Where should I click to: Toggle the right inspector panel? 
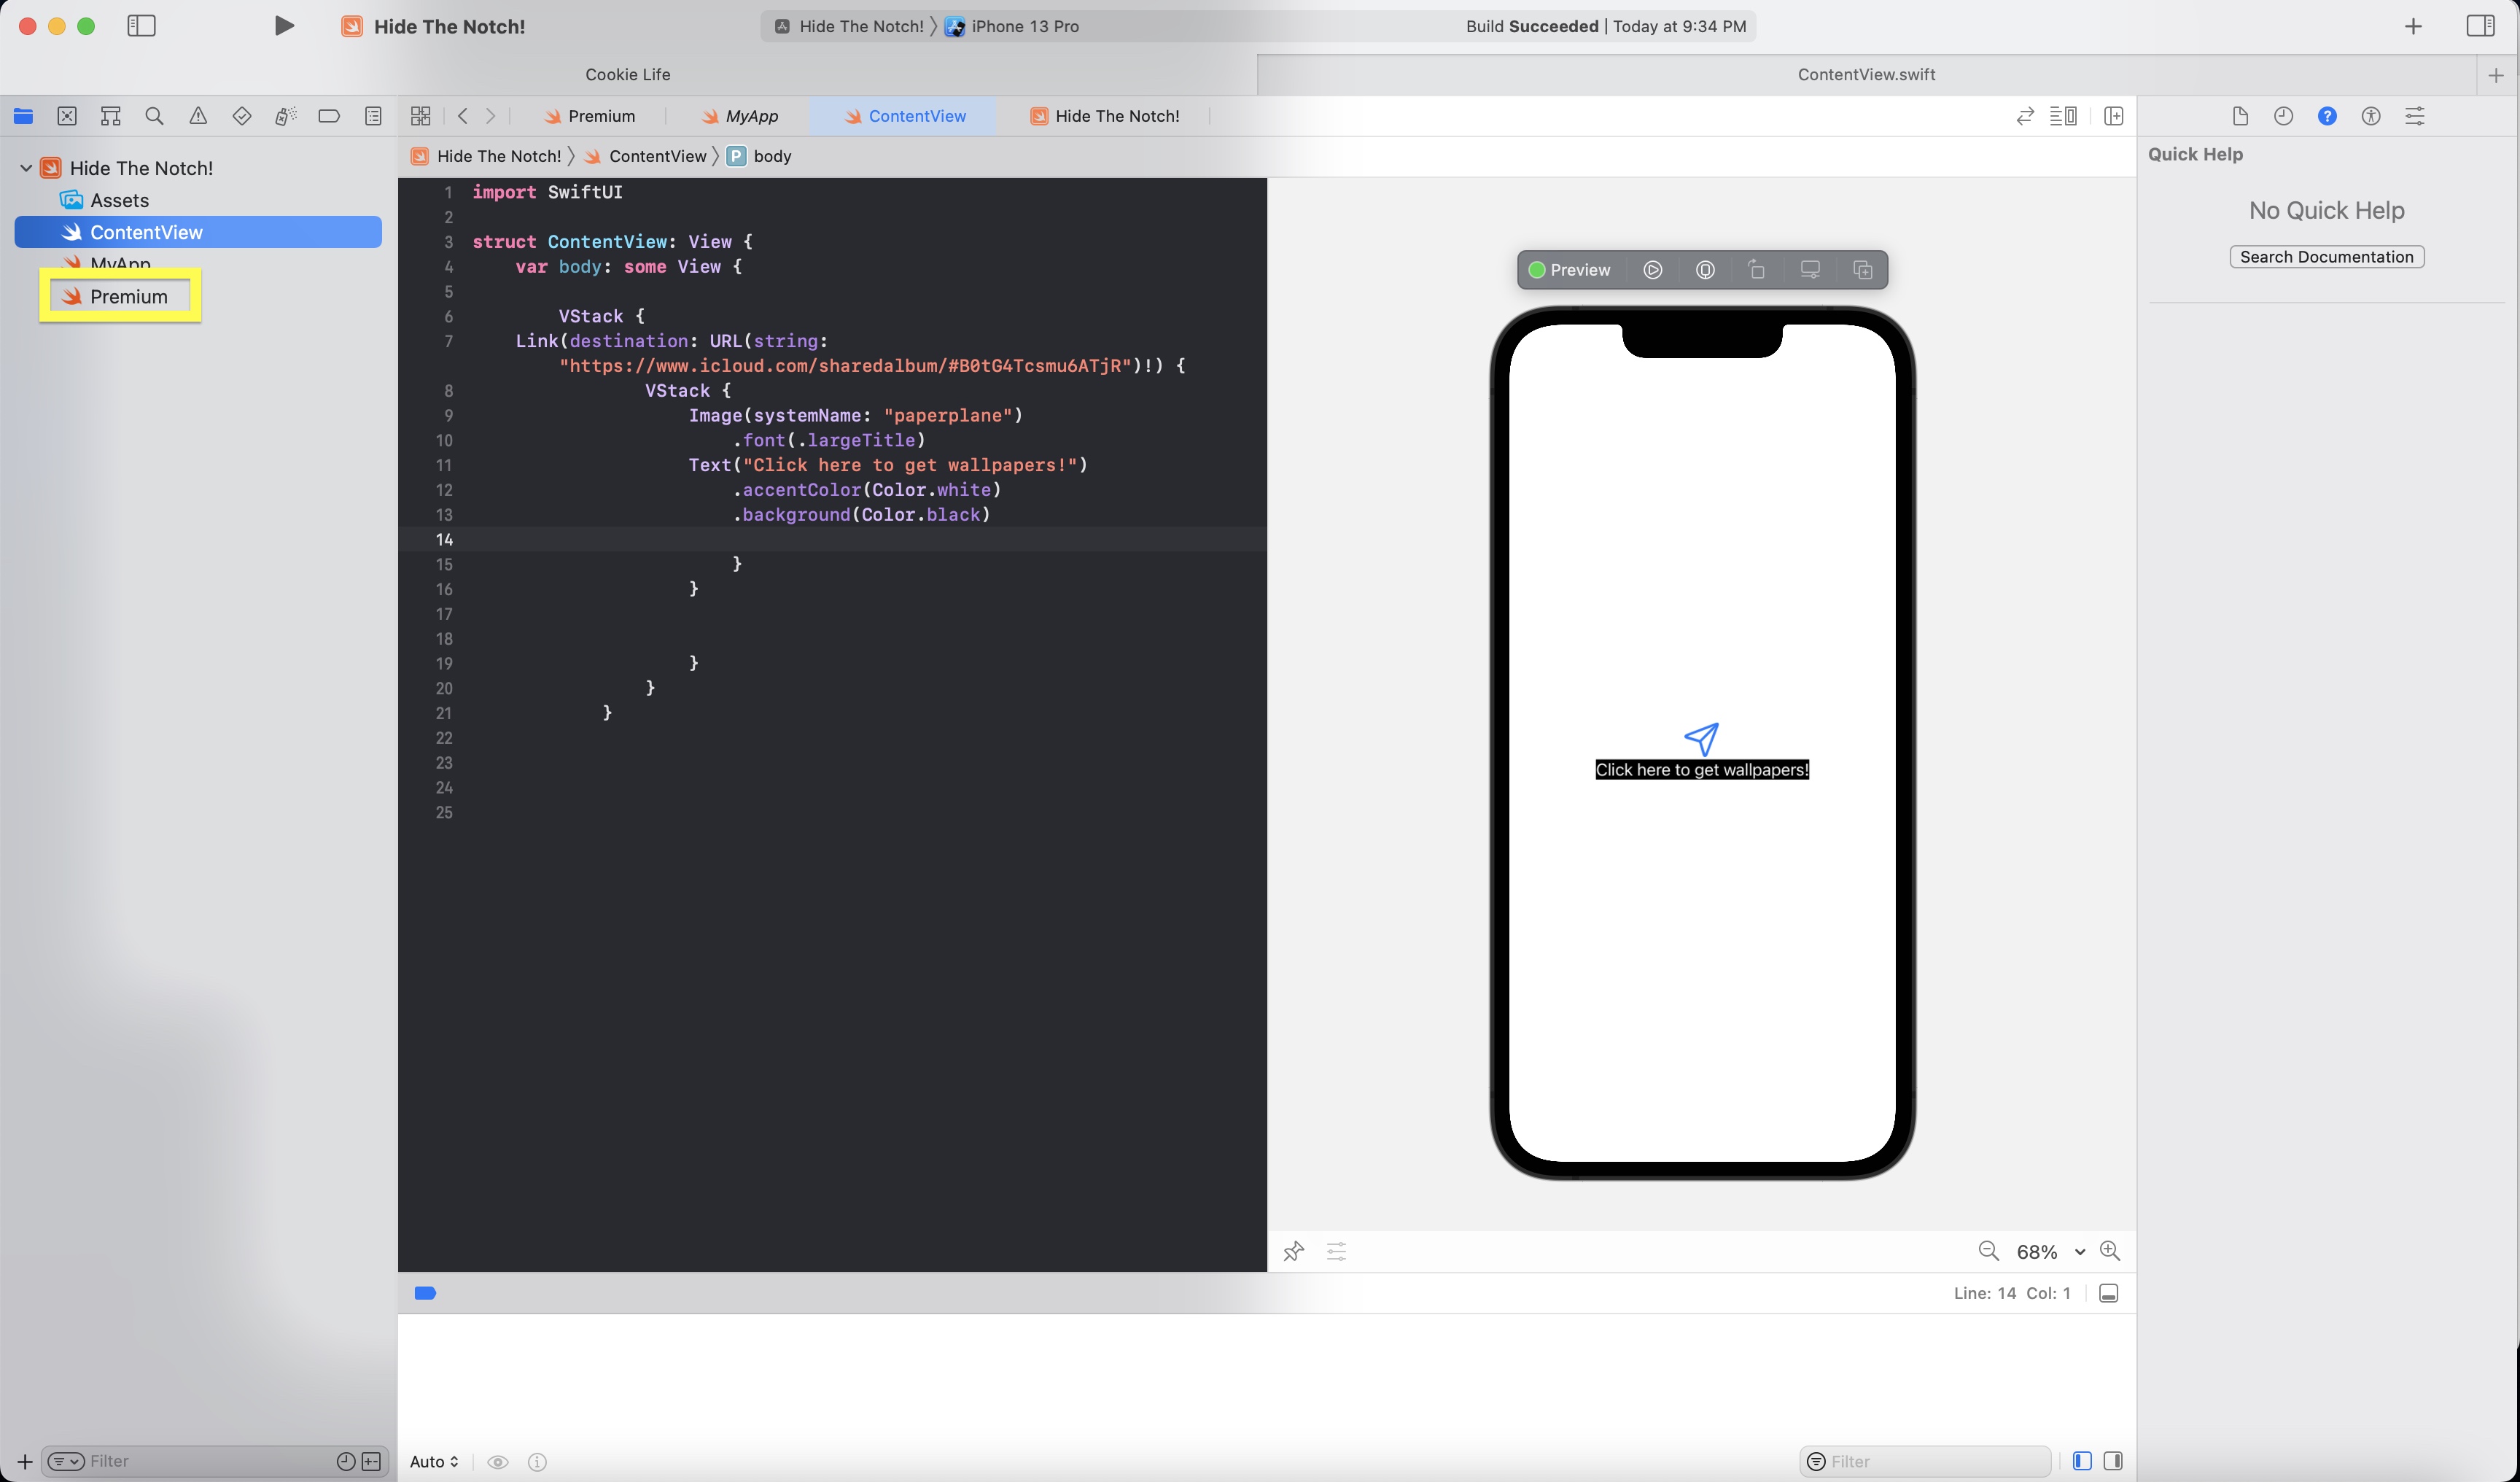pos(2480,26)
